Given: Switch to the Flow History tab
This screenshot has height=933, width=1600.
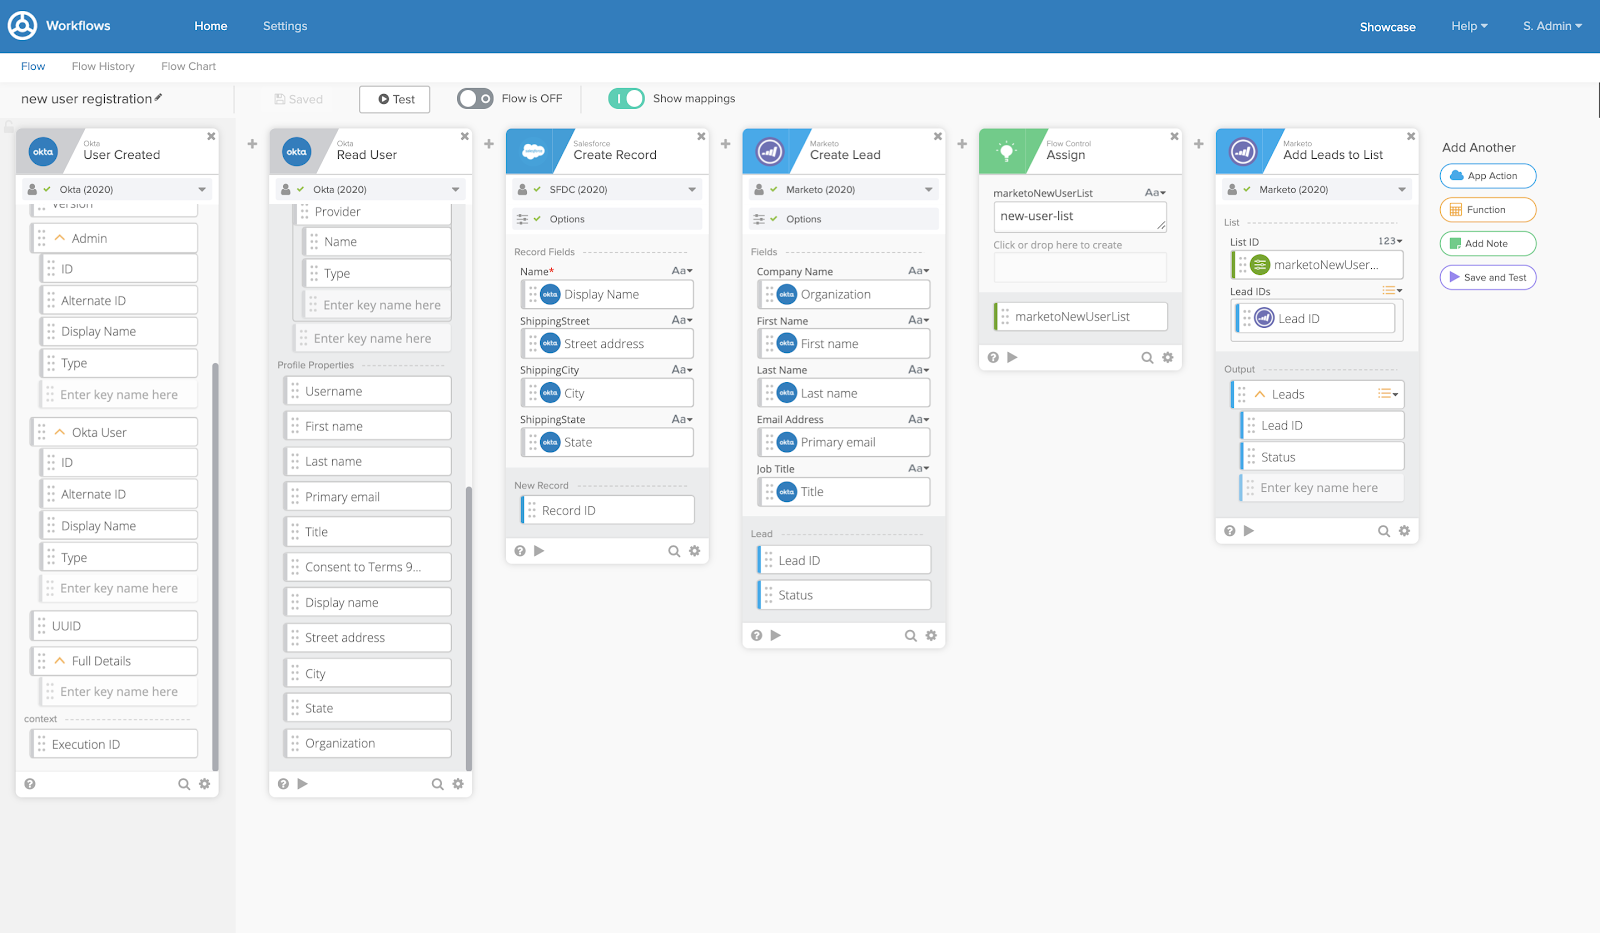Looking at the screenshot, I should coord(103,66).
